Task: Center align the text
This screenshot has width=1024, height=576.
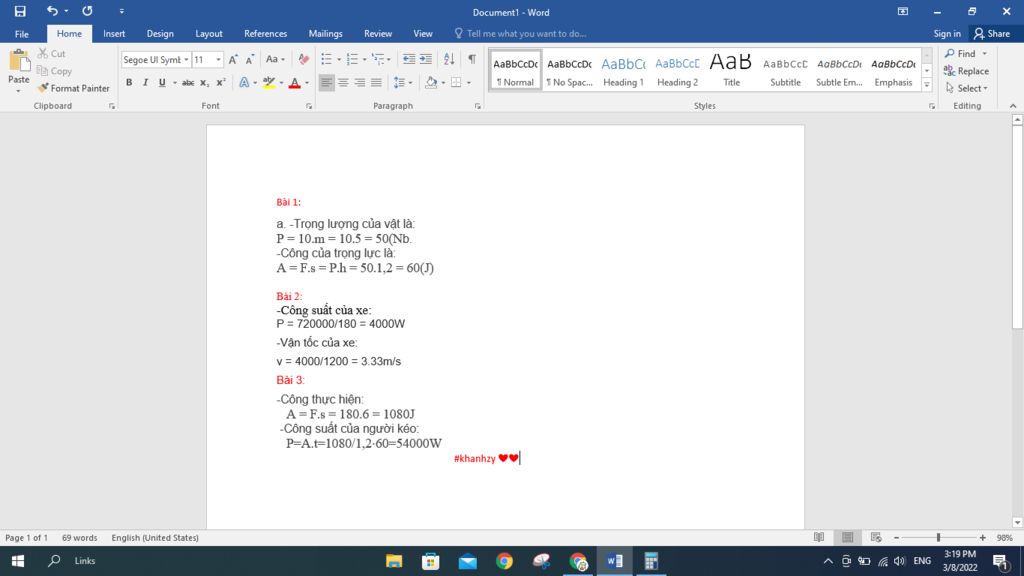Action: click(x=343, y=83)
